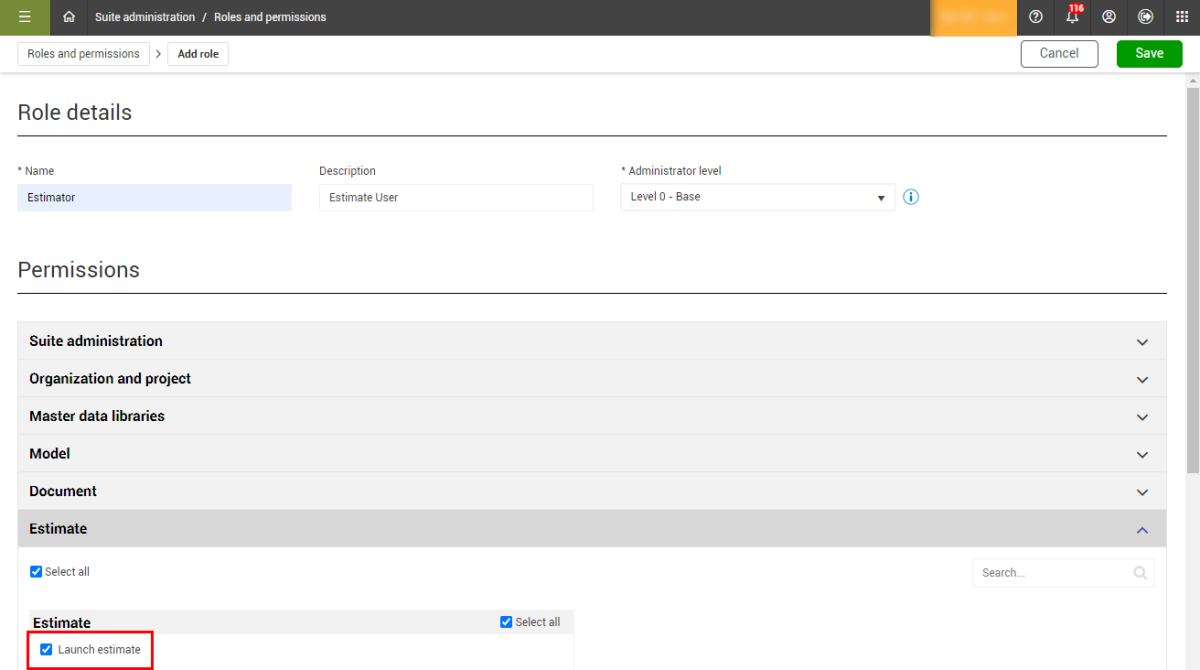Viewport: 1200px width, 670px height.
Task: Toggle Select all in Estimate subgroup header
Action: [506, 622]
